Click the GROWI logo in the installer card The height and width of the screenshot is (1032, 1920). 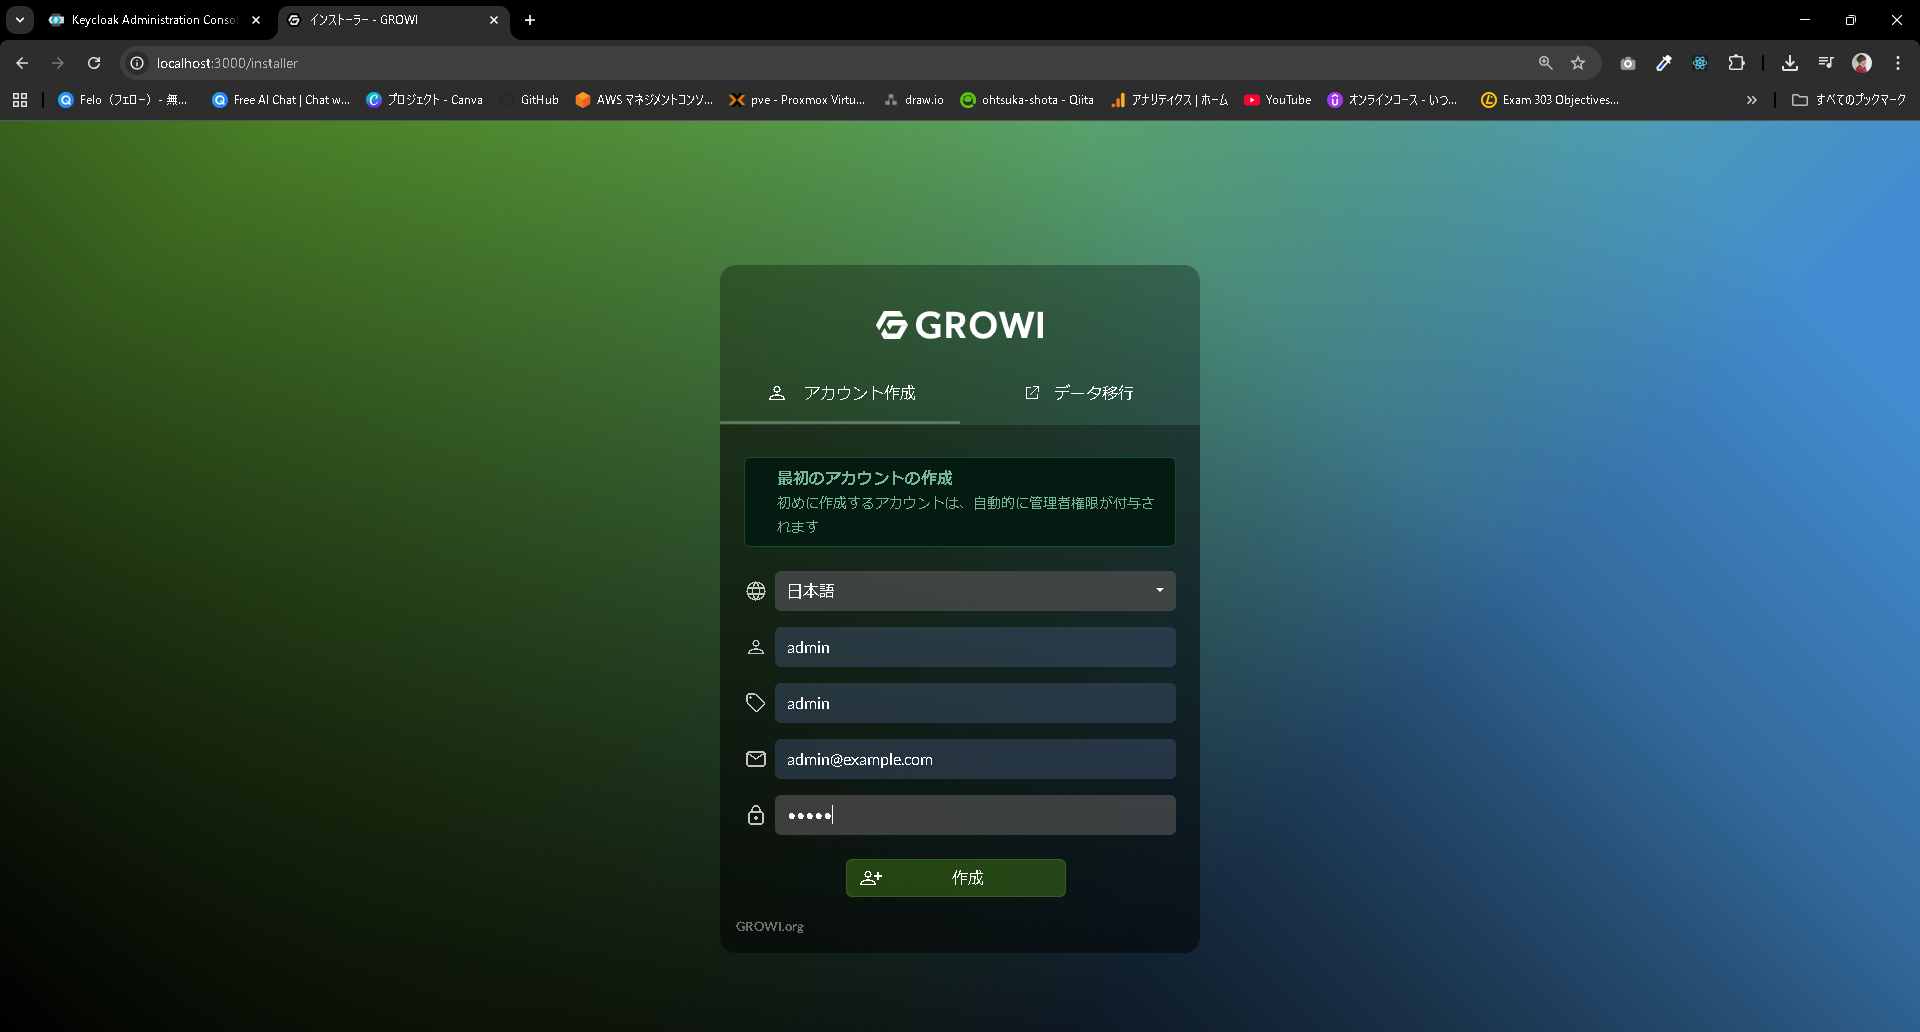click(x=960, y=325)
